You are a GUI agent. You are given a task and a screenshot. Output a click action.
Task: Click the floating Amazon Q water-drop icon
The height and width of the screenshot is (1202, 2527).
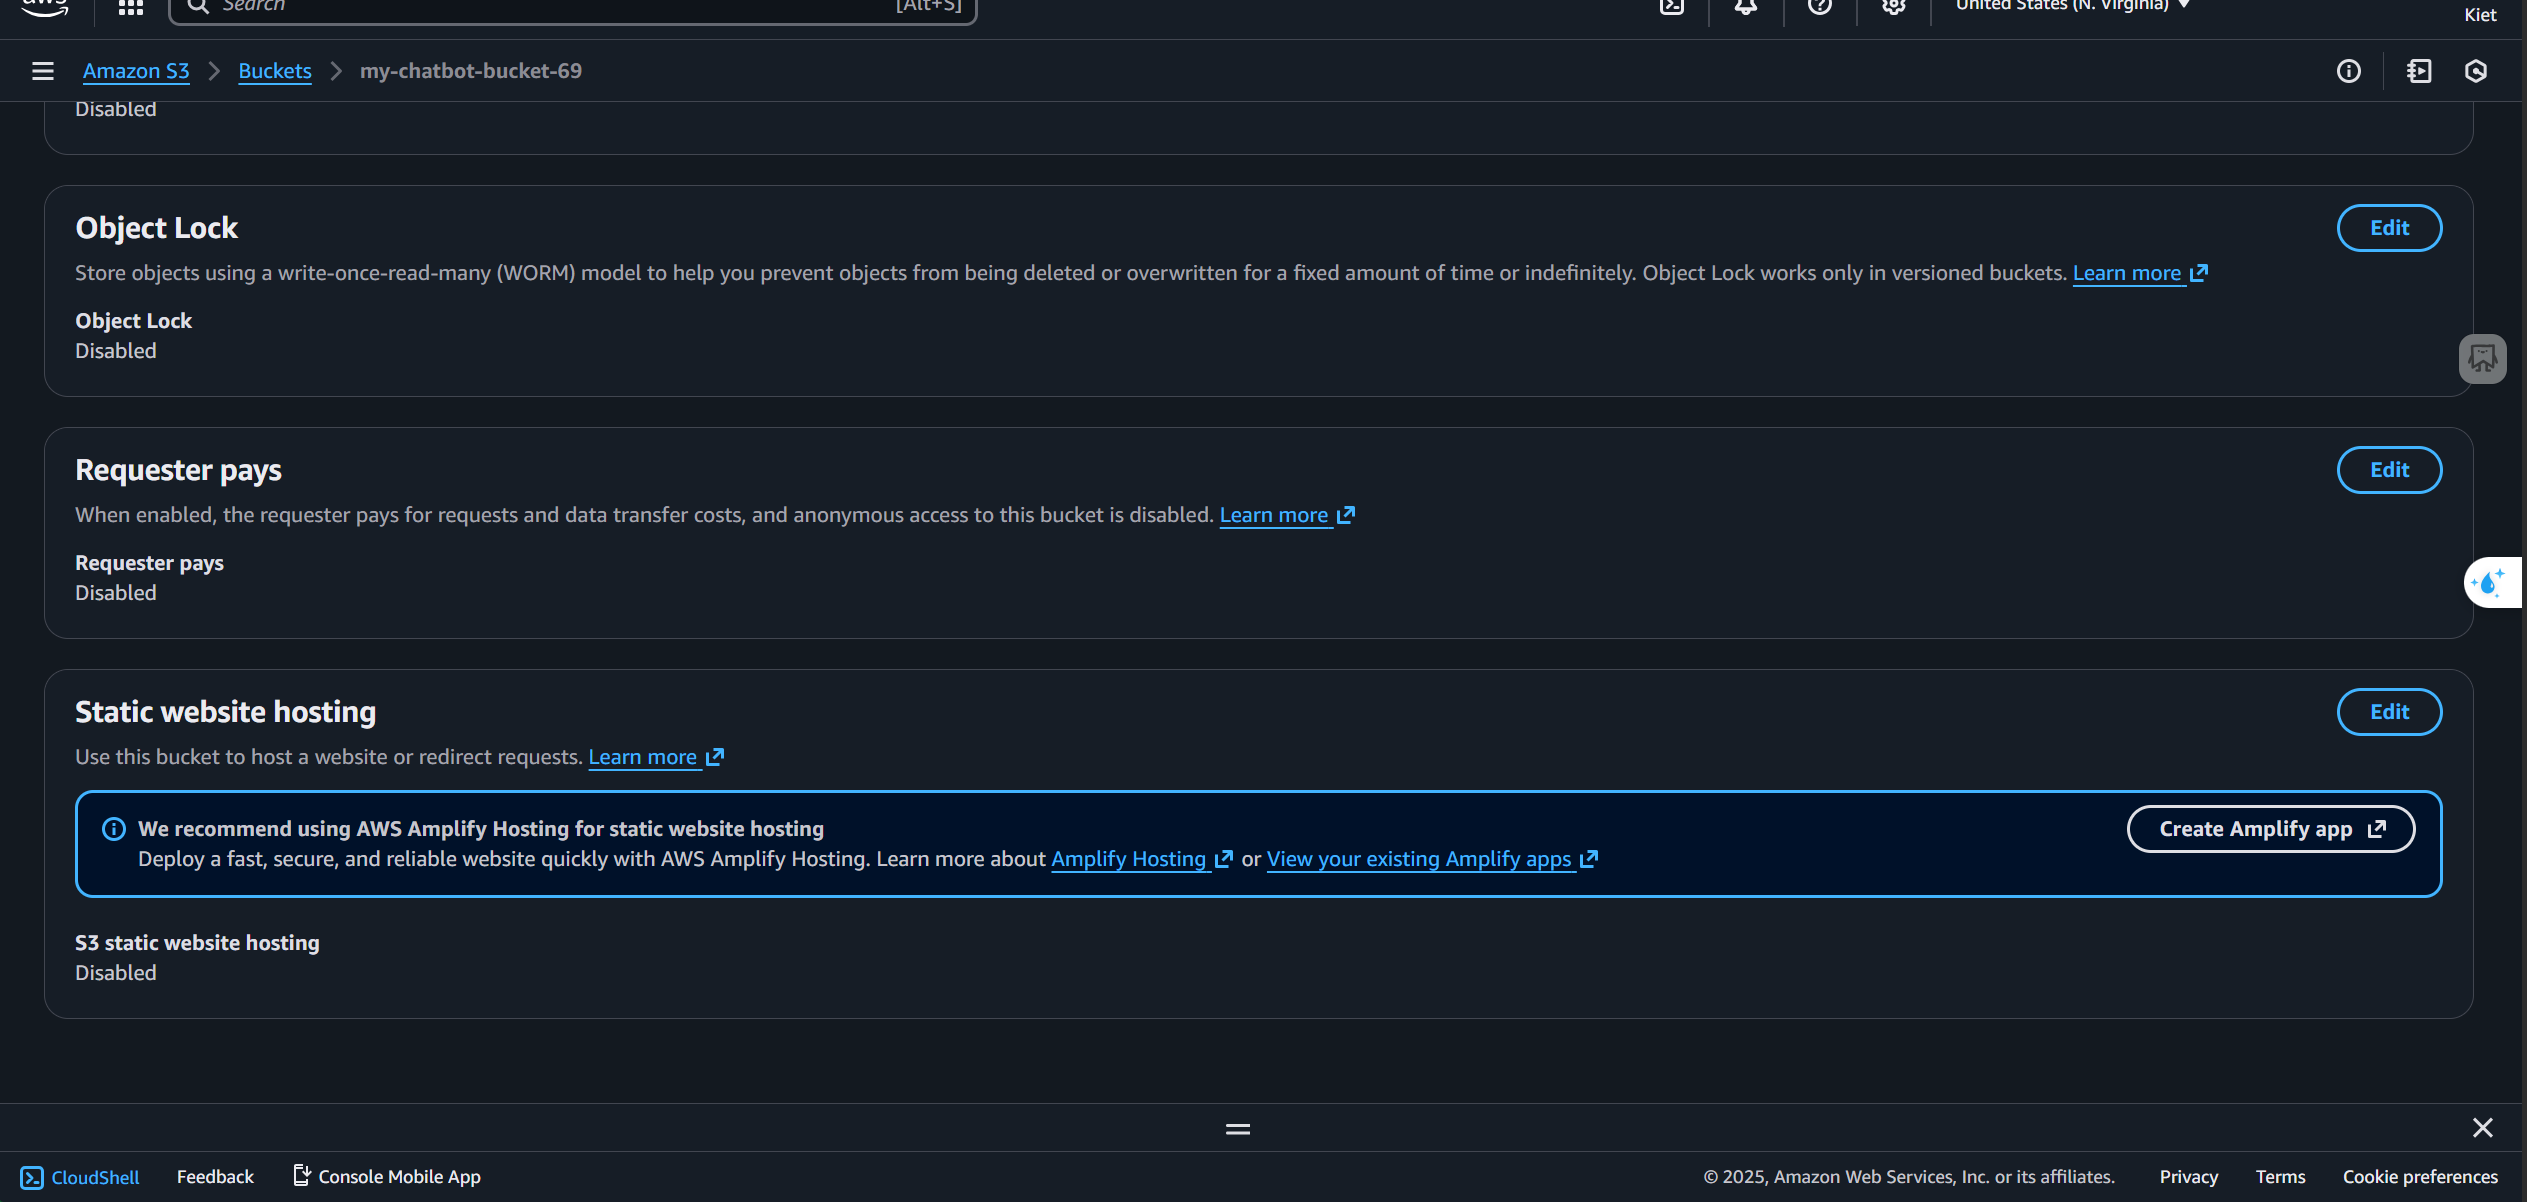pyautogui.click(x=2490, y=583)
